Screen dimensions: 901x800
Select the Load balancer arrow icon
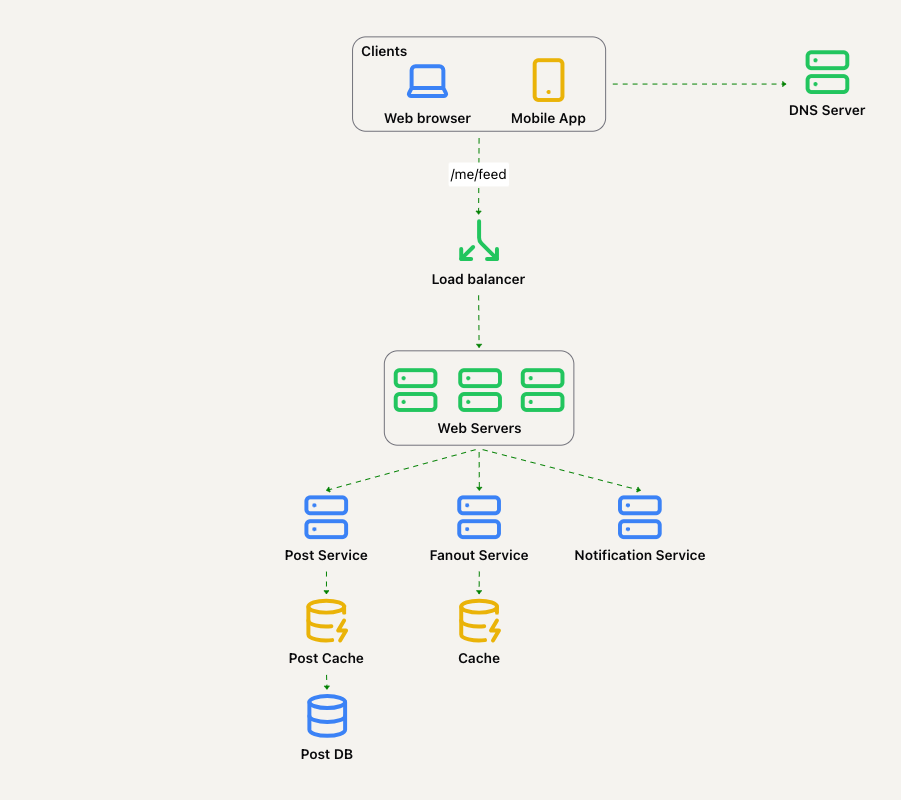point(478,241)
